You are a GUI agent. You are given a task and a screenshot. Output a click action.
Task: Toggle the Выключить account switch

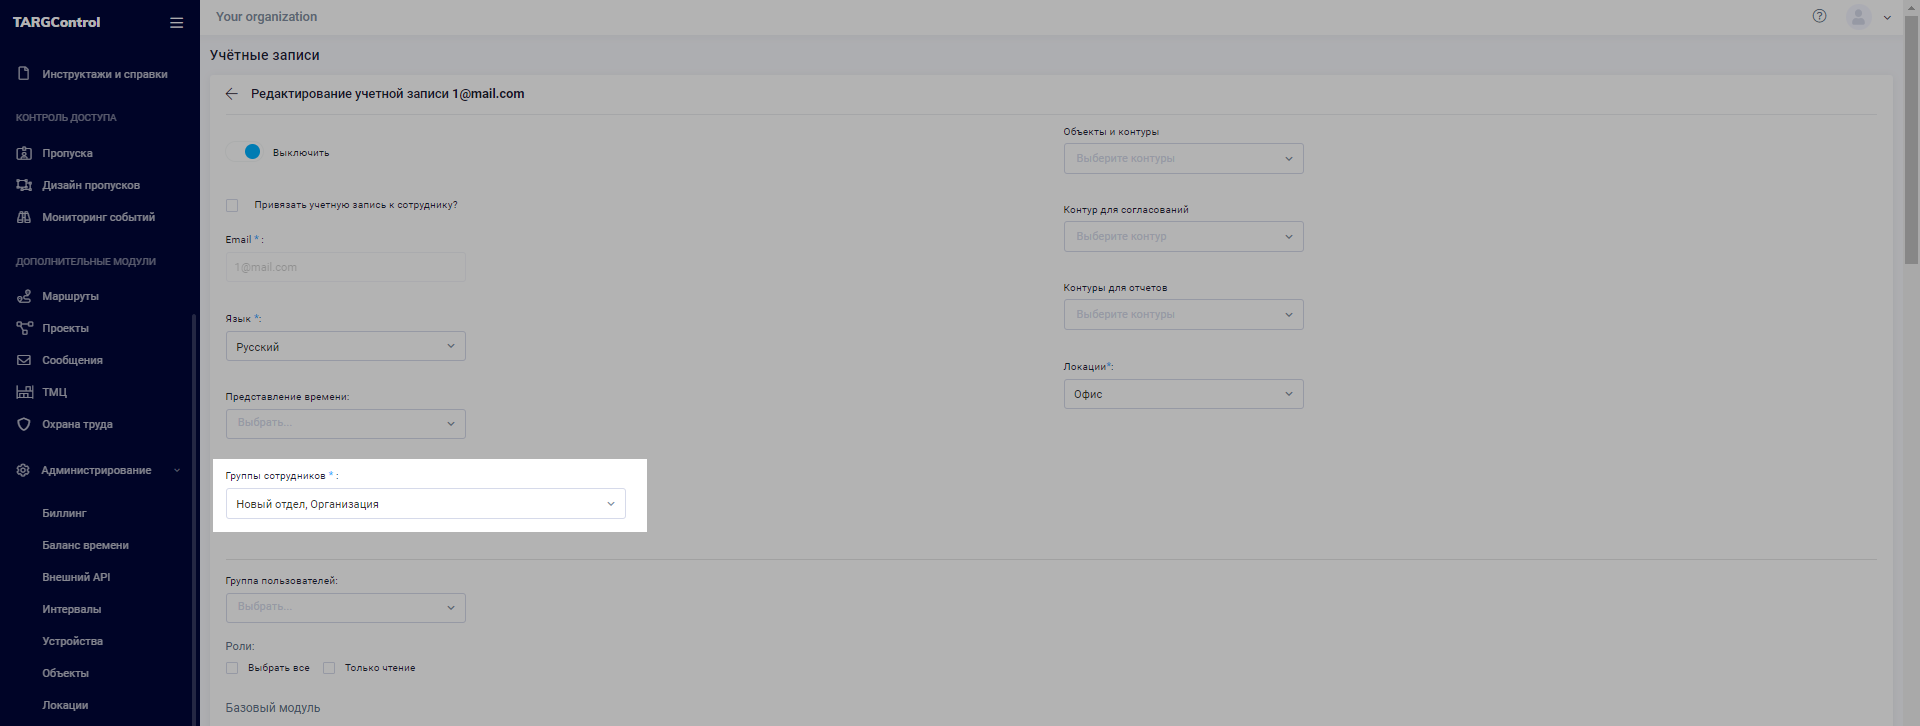tap(244, 152)
